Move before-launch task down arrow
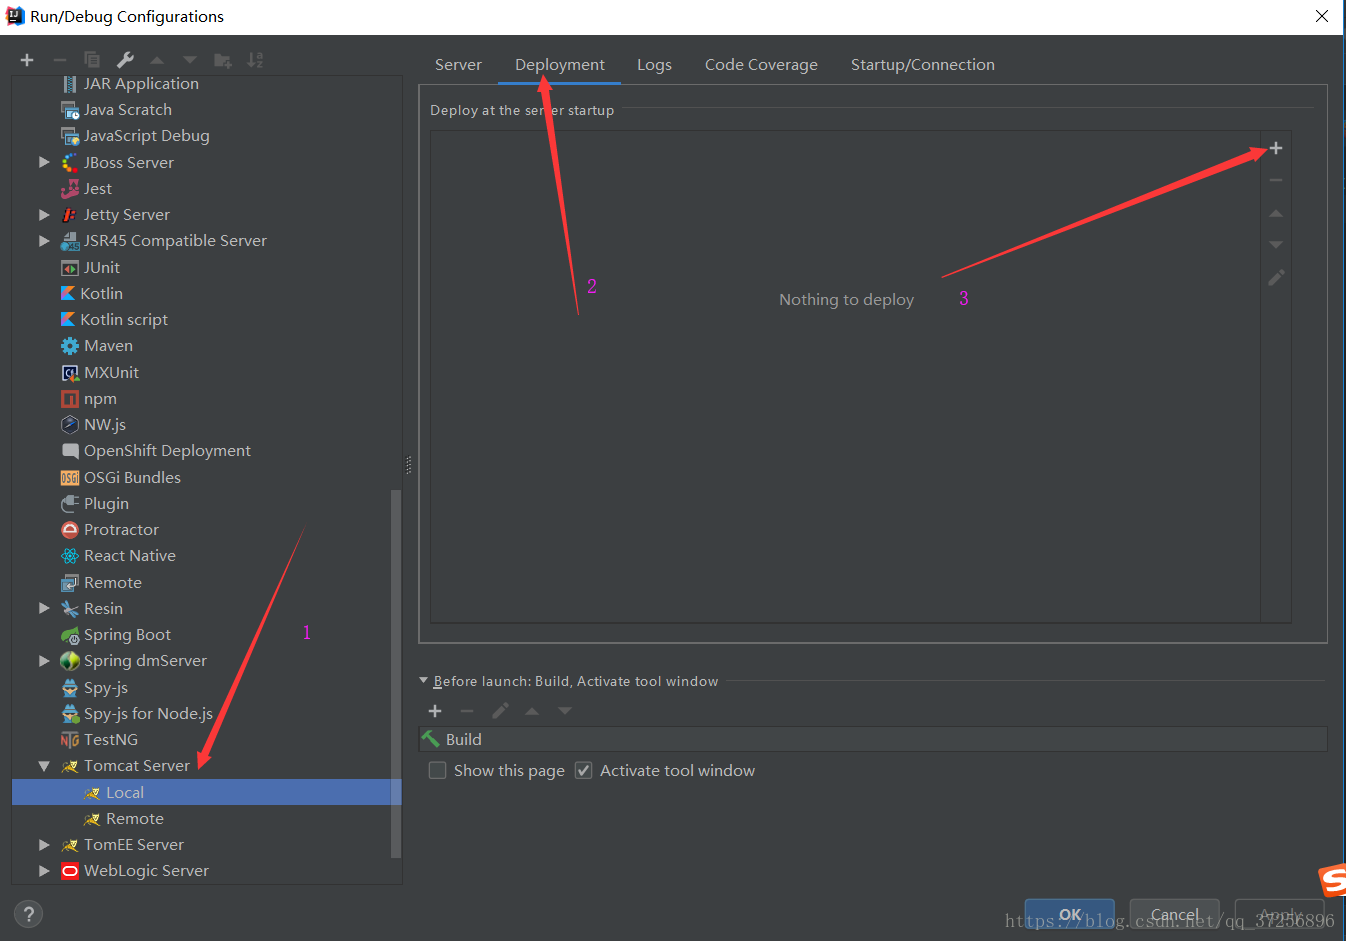The width and height of the screenshot is (1346, 941). click(565, 711)
